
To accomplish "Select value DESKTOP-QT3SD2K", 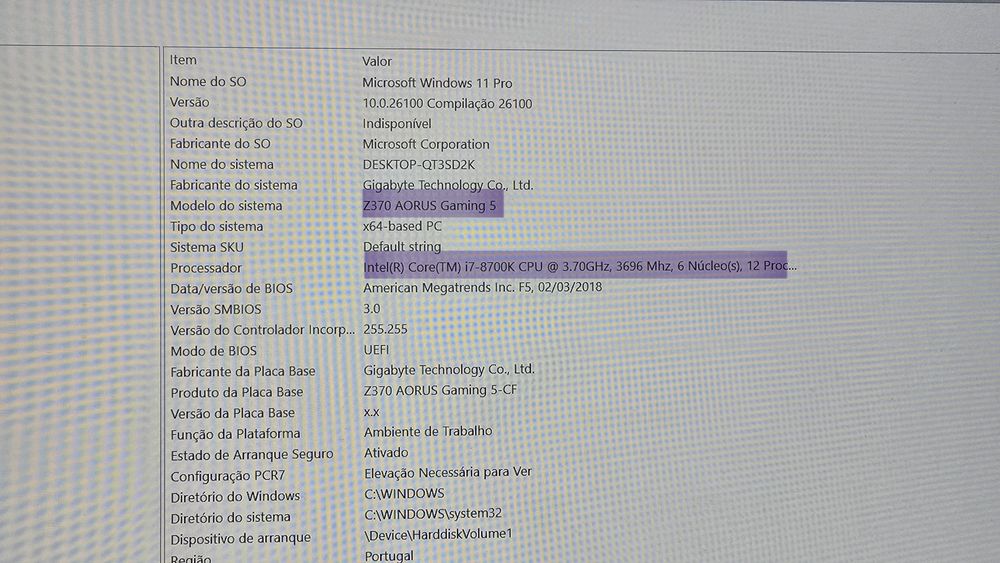I will pyautogui.click(x=419, y=165).
